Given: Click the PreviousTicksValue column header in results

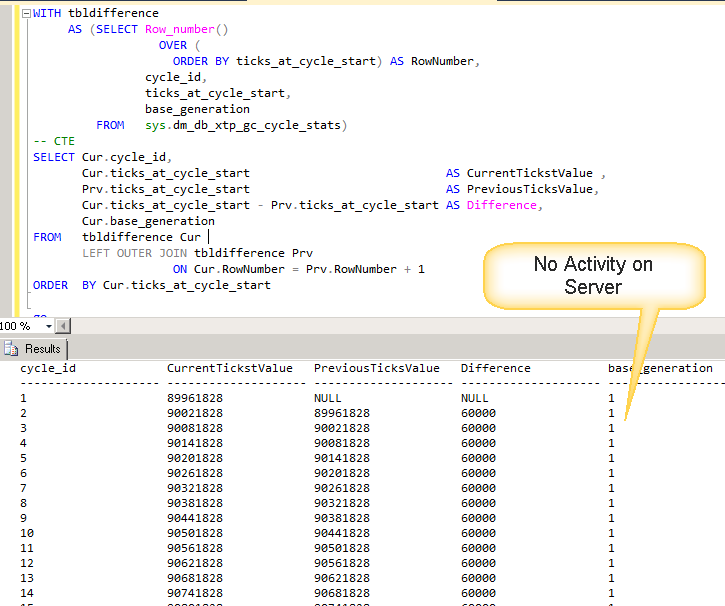Looking at the screenshot, I should pos(376,368).
